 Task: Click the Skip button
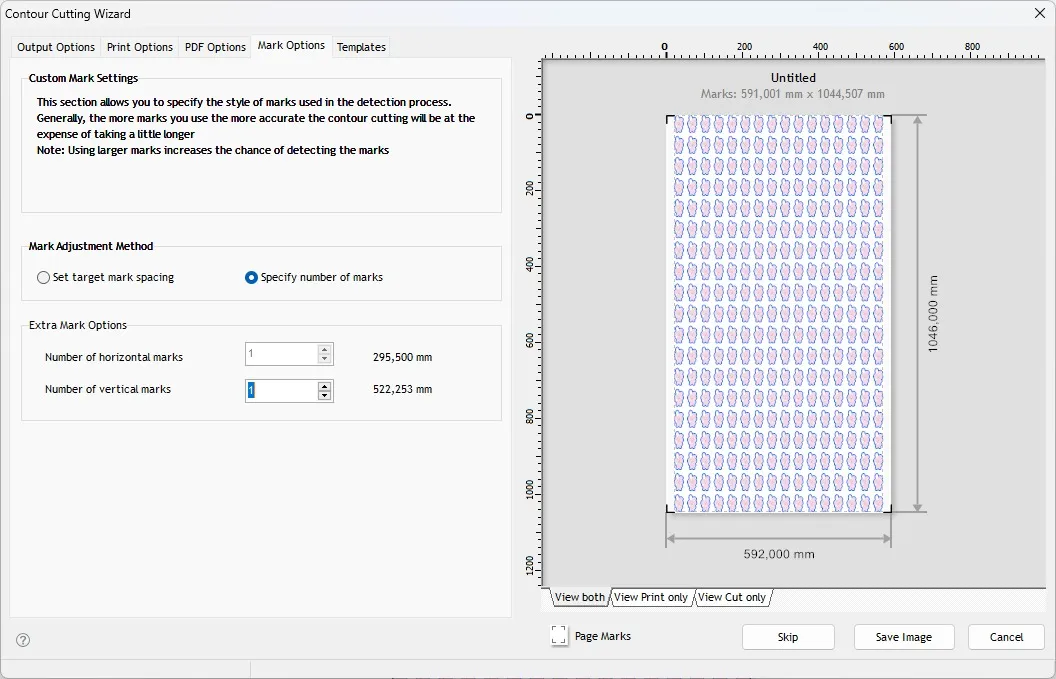point(788,637)
